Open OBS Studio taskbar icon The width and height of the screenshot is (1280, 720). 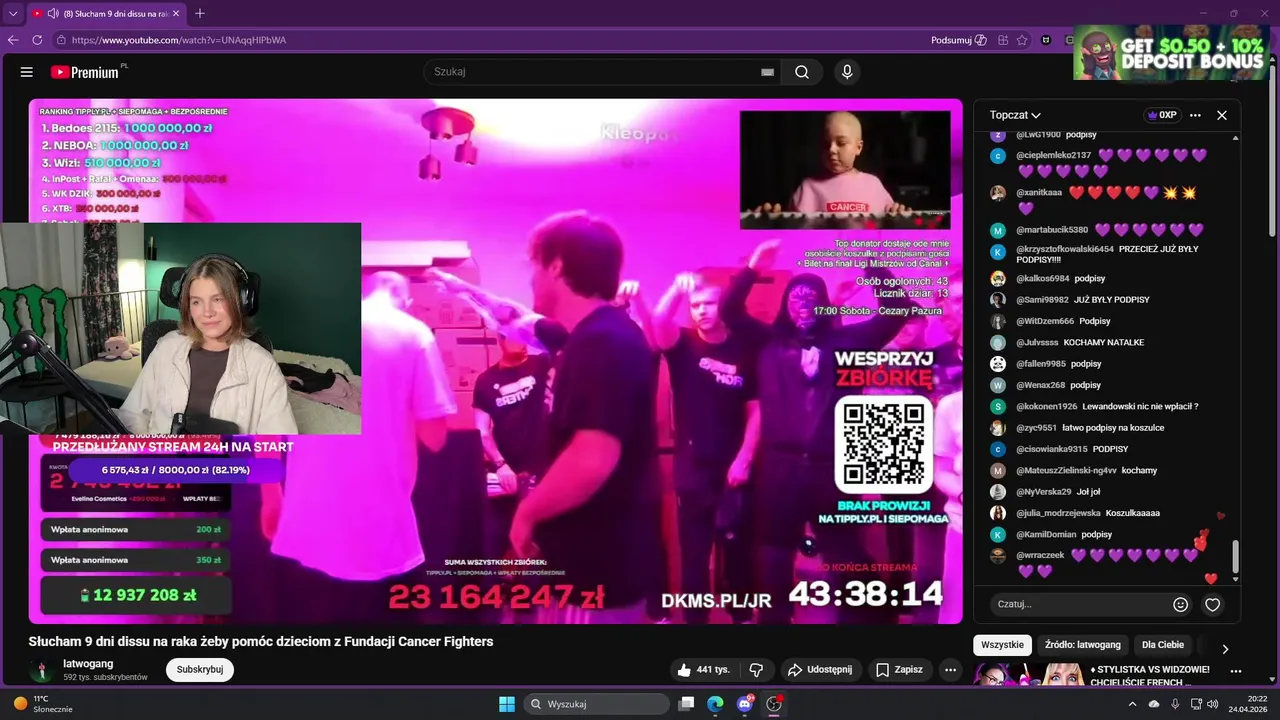(773, 704)
